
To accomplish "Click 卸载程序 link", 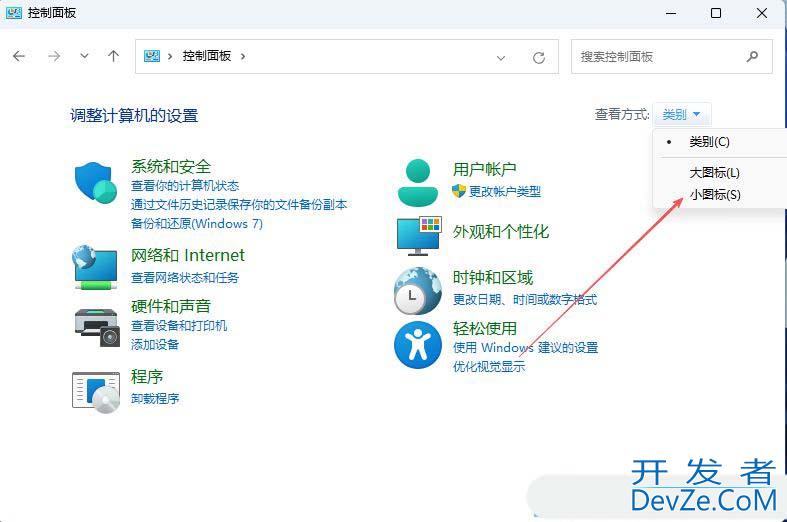I will point(155,399).
